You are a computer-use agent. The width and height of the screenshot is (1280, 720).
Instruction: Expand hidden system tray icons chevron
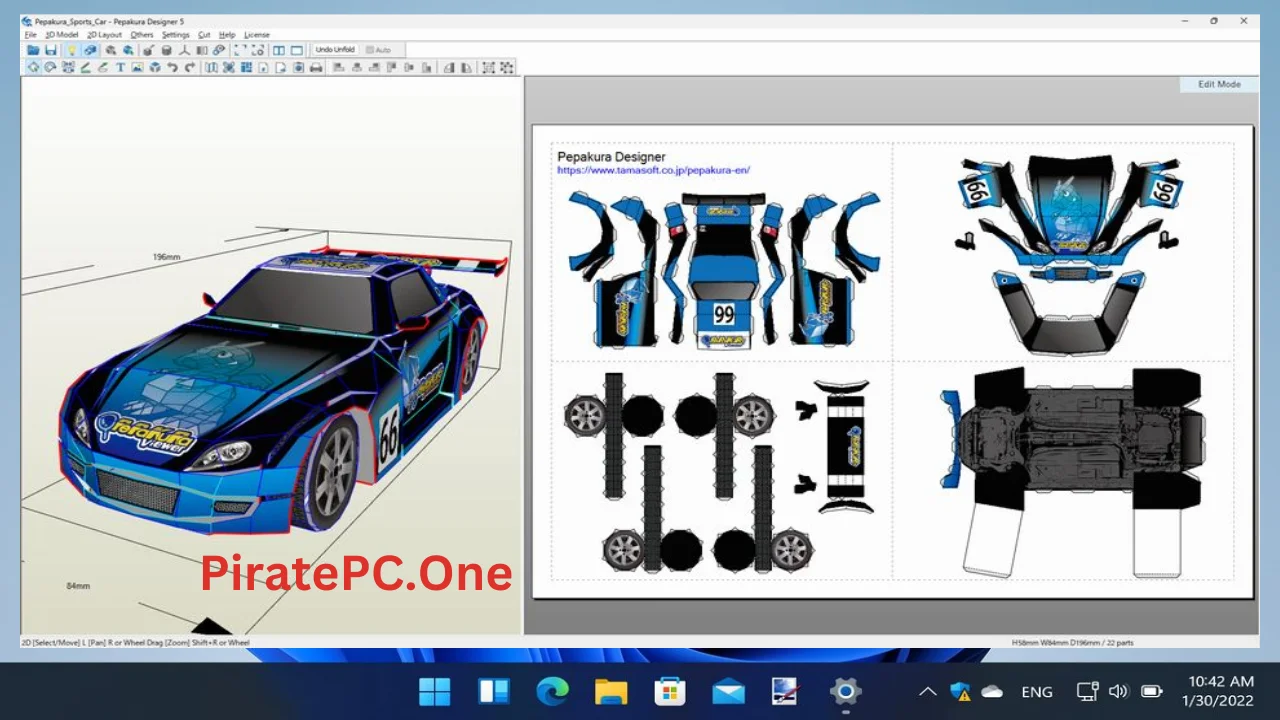pyautogui.click(x=928, y=691)
